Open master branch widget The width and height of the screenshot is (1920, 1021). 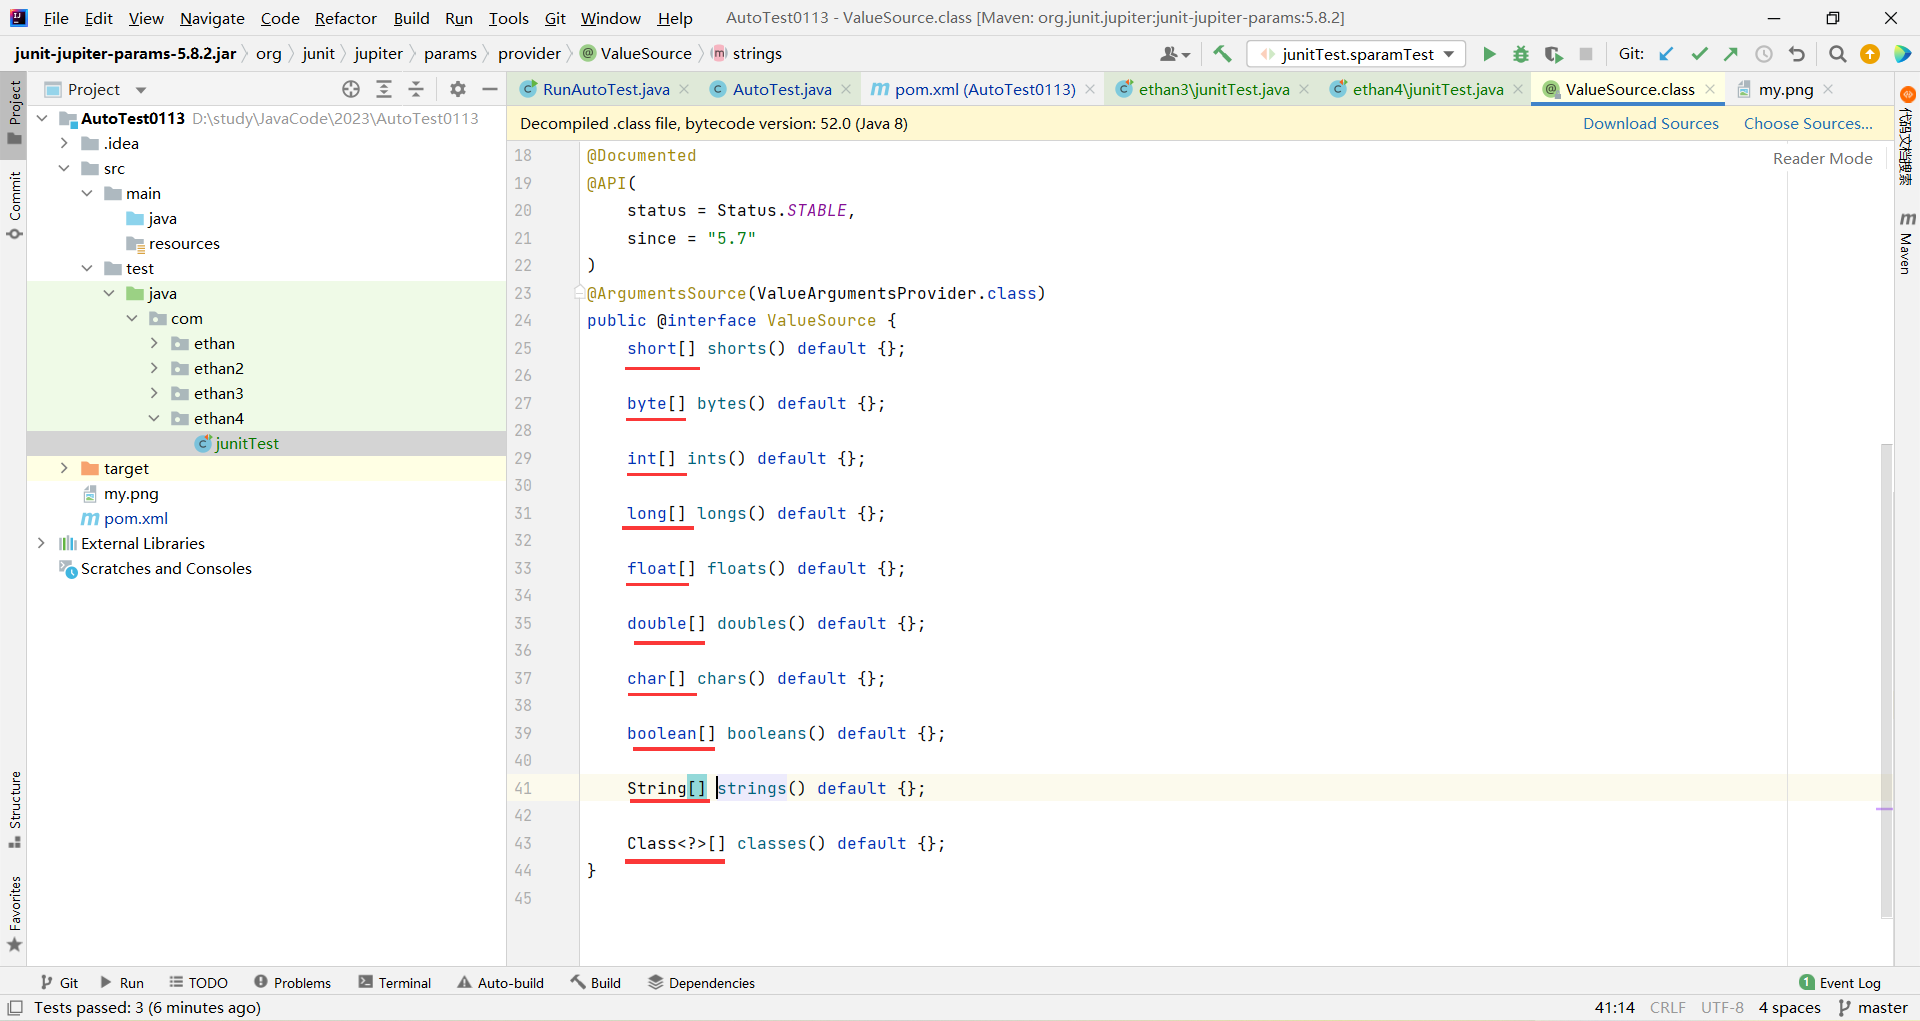coord(1873,1008)
